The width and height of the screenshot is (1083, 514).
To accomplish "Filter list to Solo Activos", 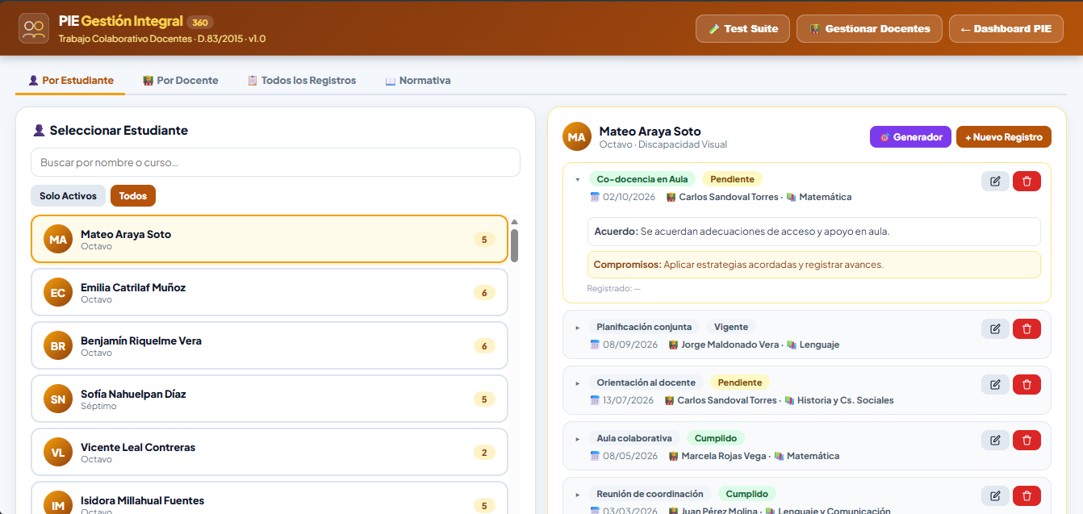I will 68,196.
